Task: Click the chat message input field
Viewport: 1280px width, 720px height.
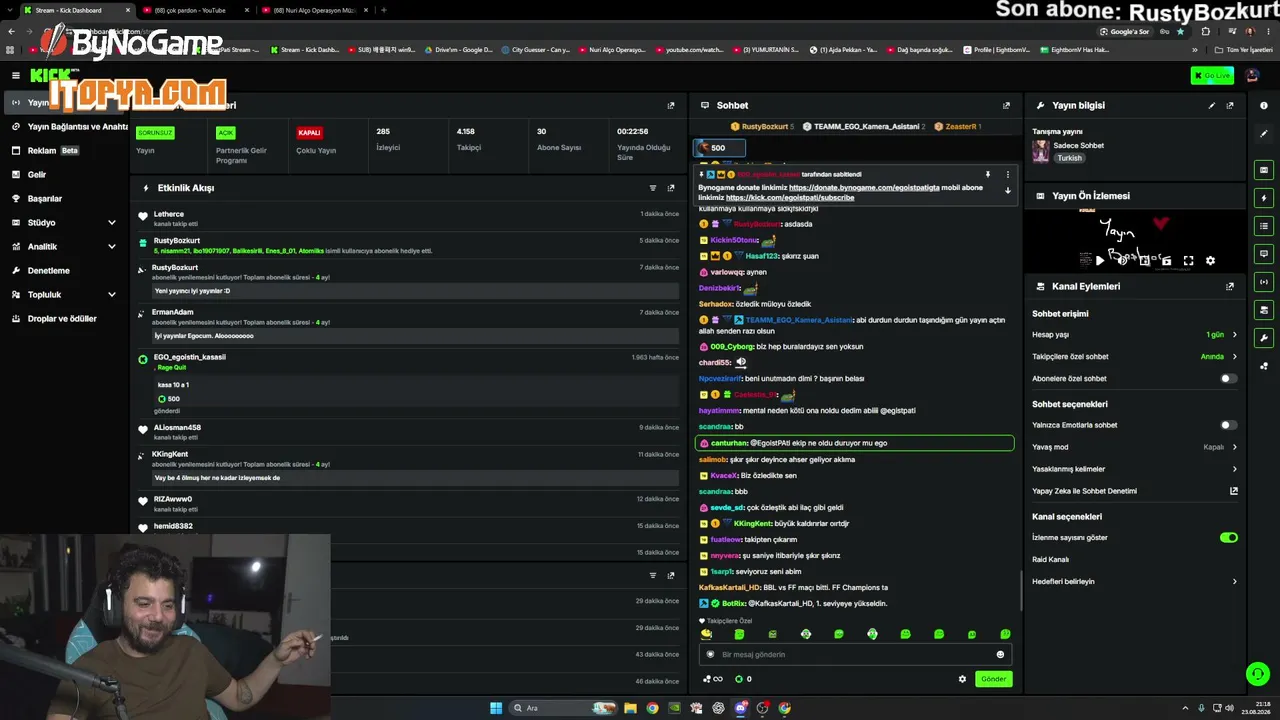Action: pos(855,655)
